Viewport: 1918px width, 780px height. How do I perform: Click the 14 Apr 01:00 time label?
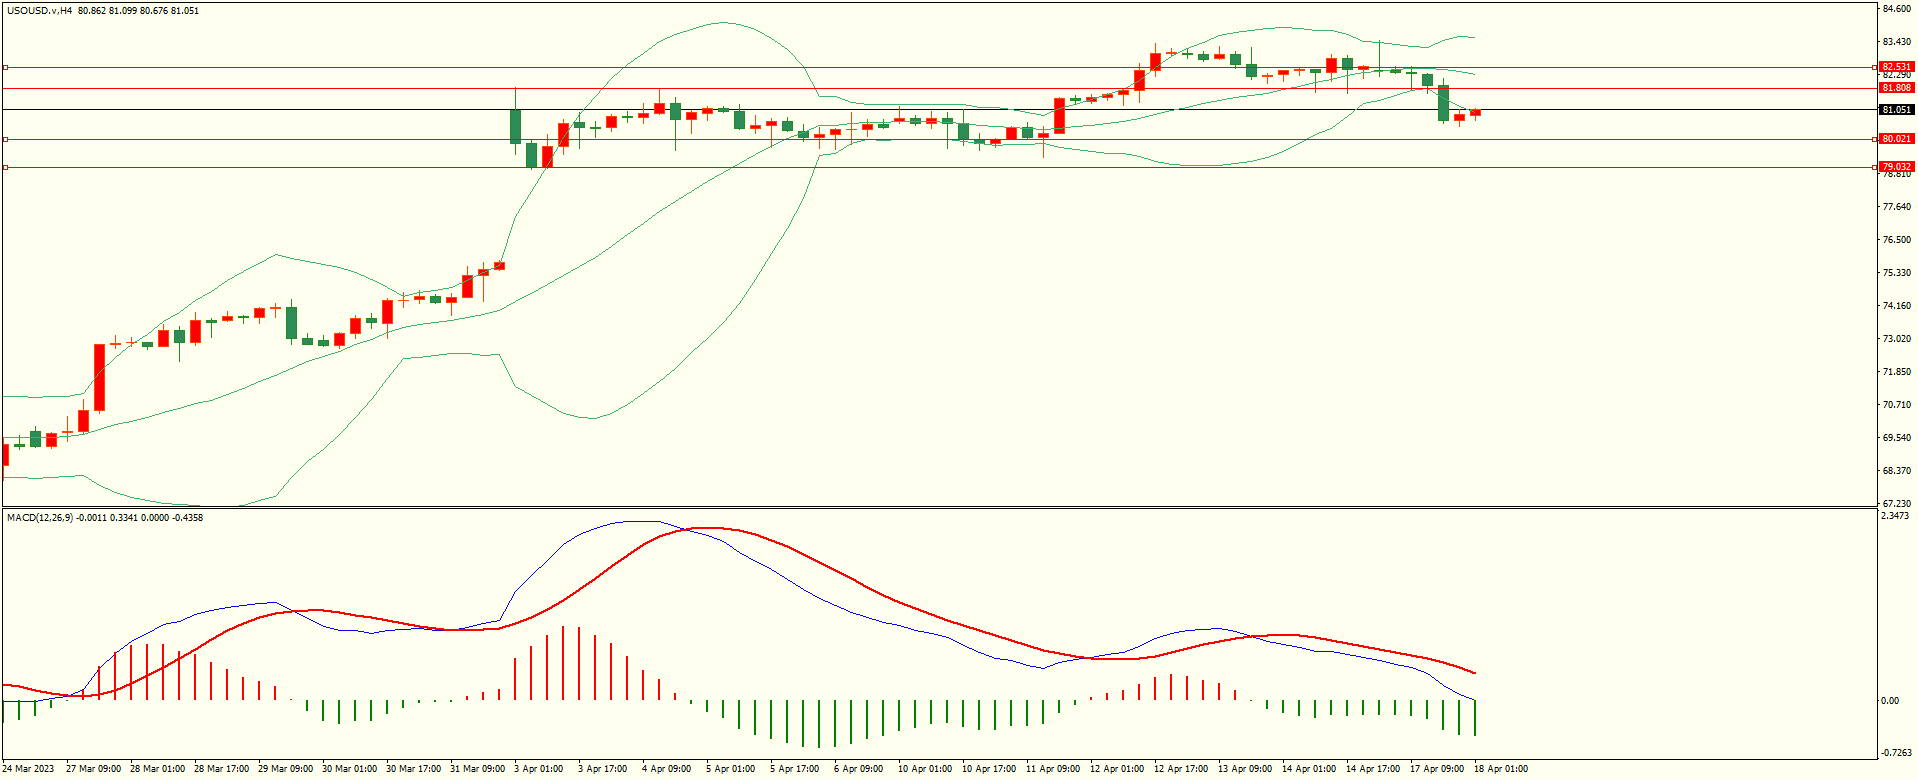[x=1309, y=769]
